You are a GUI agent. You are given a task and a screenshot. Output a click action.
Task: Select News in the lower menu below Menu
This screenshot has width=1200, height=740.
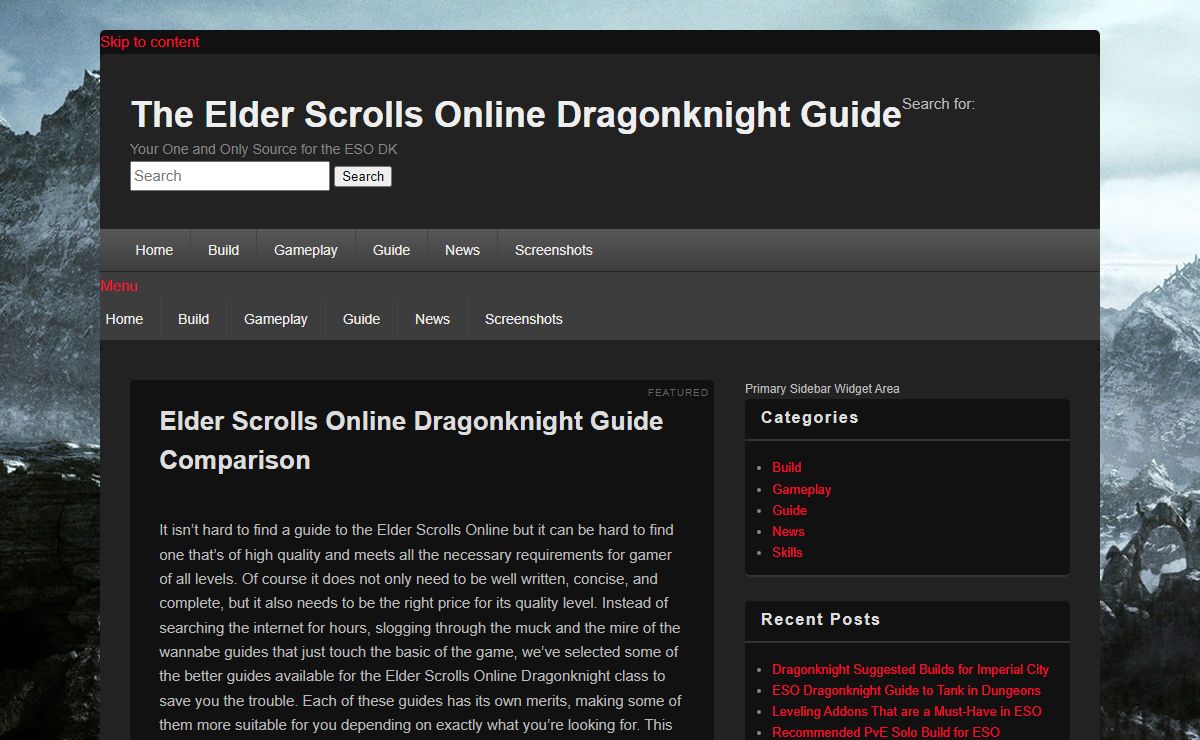click(432, 319)
